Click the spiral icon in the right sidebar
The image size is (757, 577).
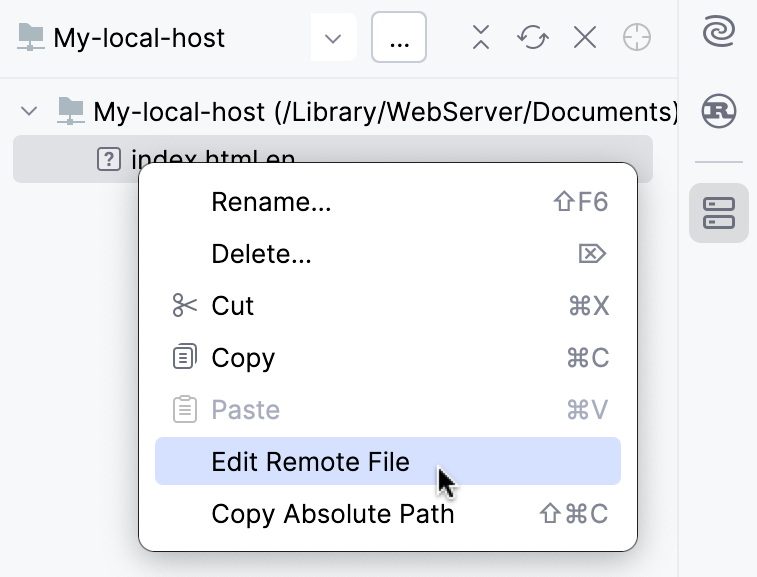tap(718, 33)
